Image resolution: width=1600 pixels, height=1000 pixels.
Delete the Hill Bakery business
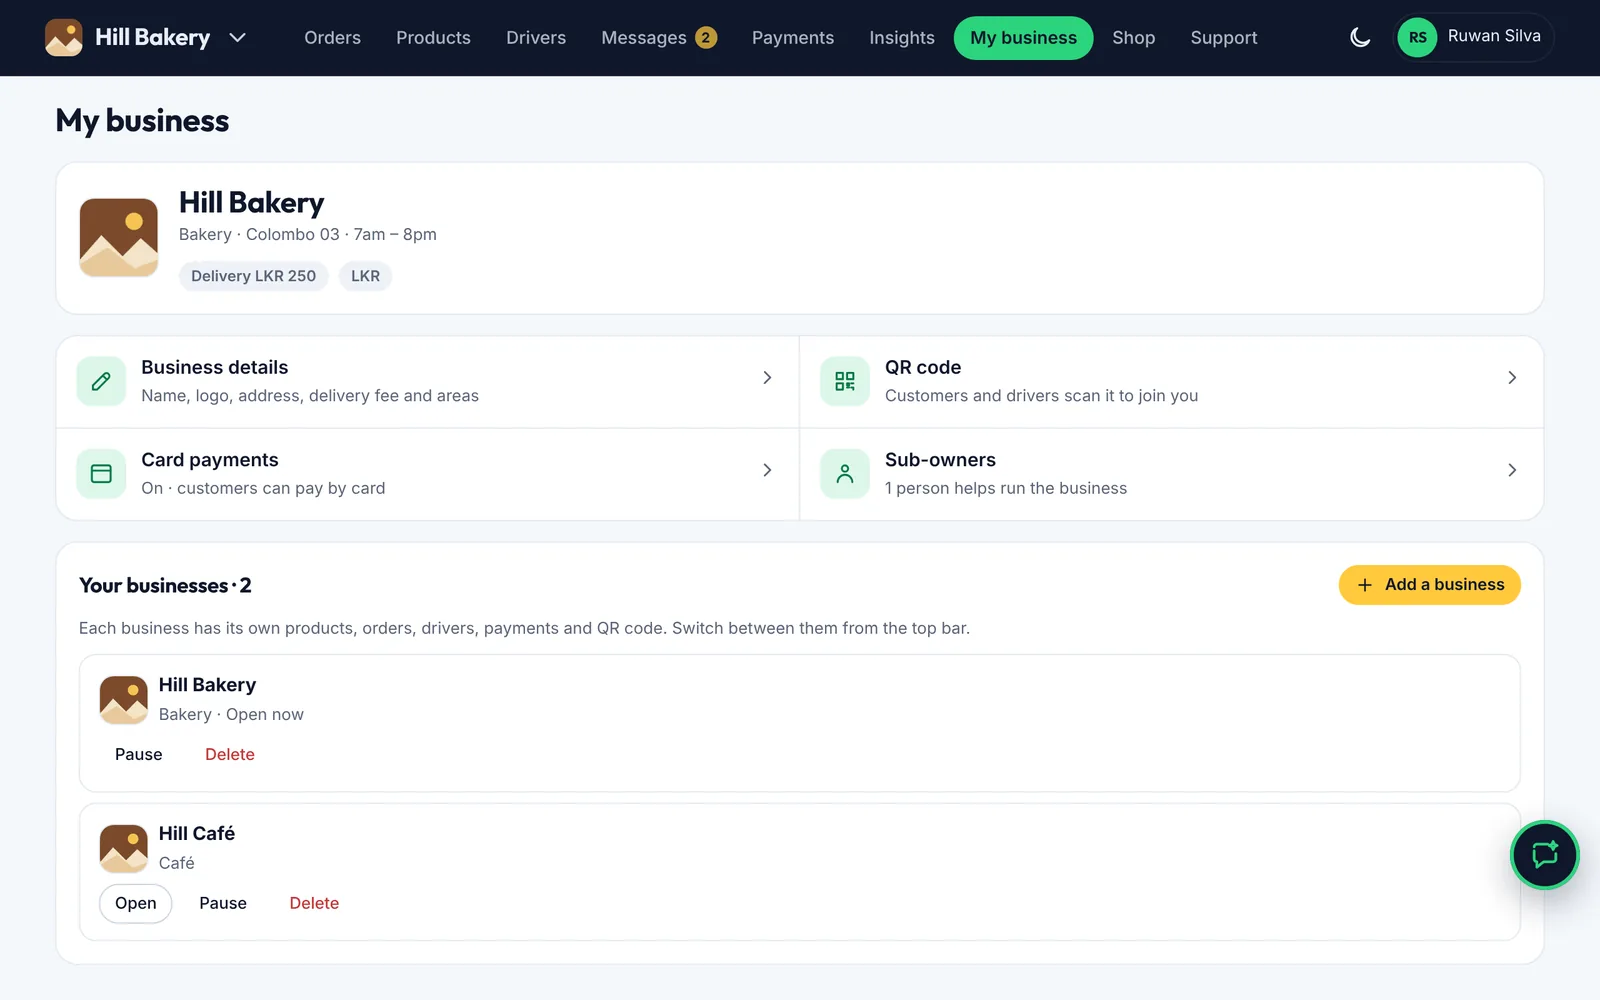click(230, 755)
